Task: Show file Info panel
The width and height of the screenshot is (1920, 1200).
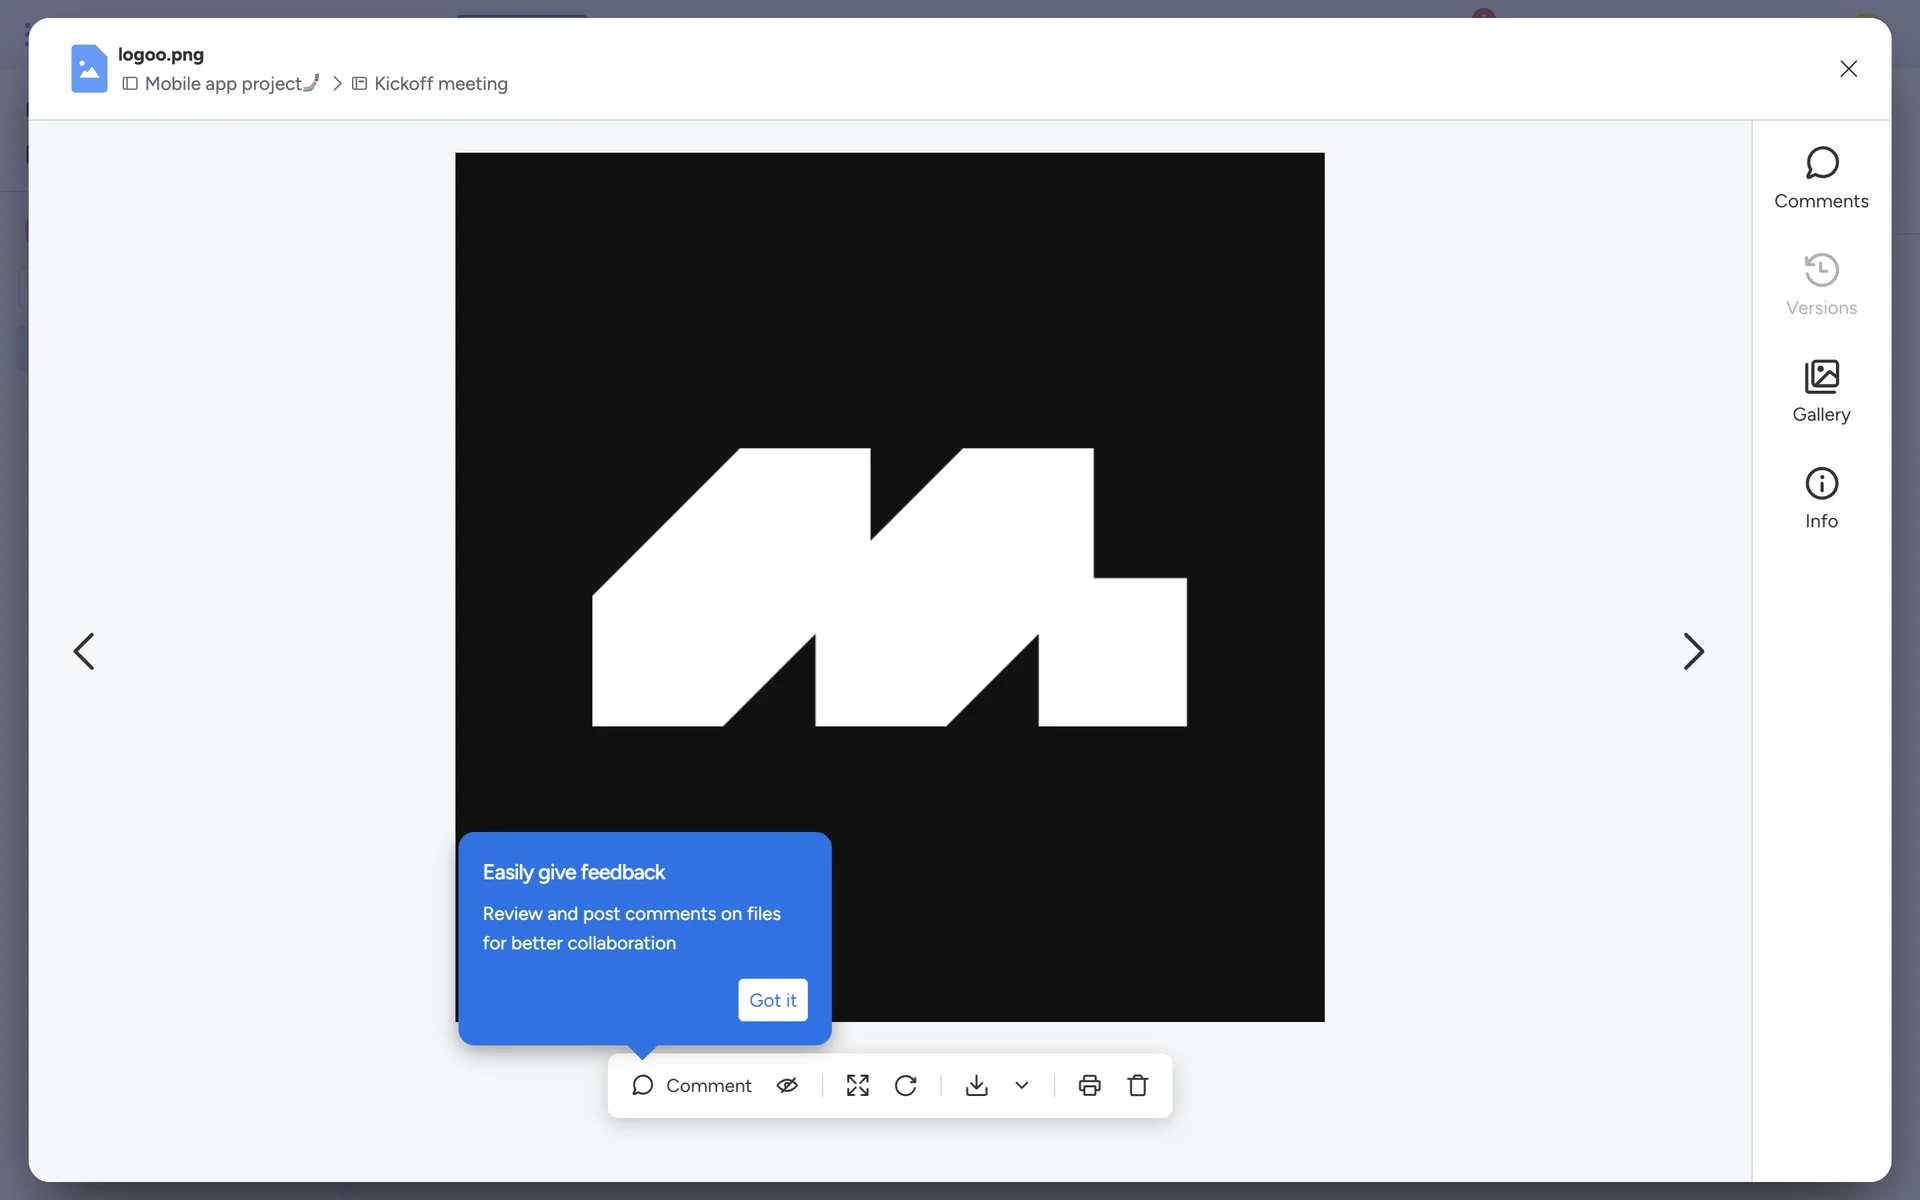Action: [x=1821, y=498]
